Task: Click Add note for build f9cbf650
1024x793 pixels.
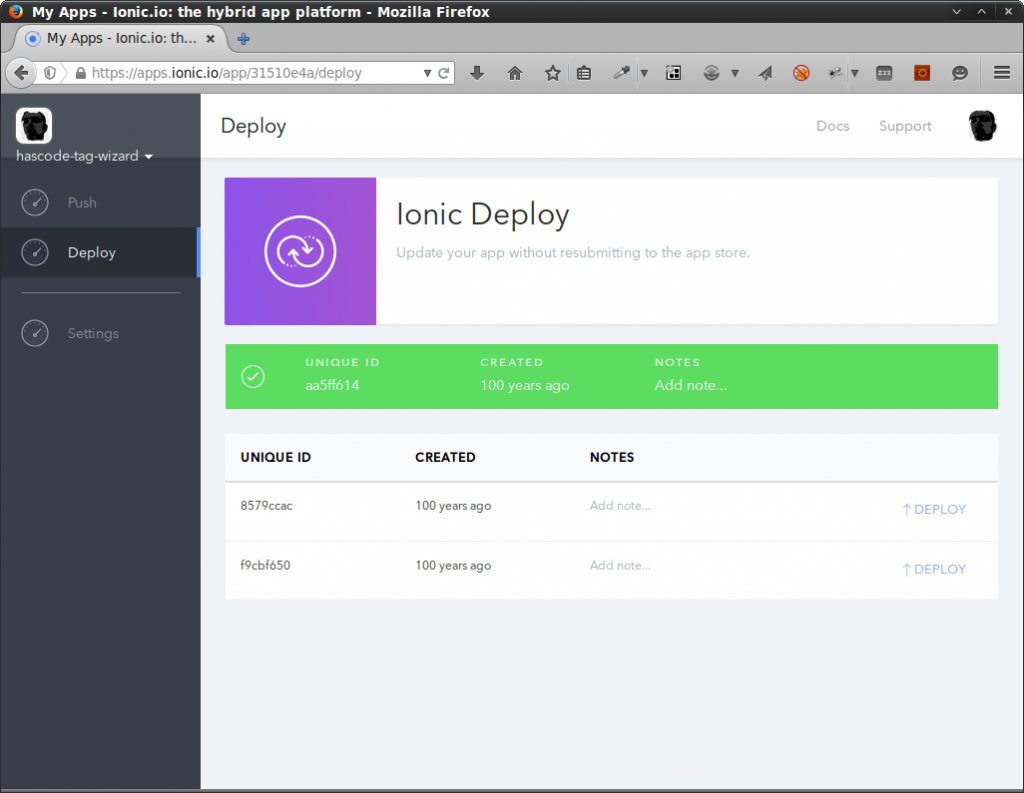Action: coord(620,565)
